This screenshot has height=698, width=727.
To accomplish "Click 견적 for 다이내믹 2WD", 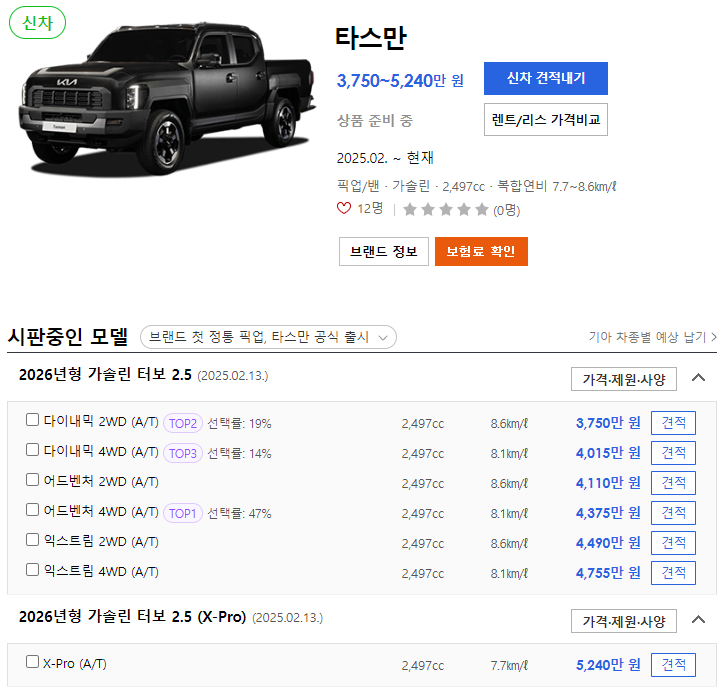I will (x=673, y=423).
